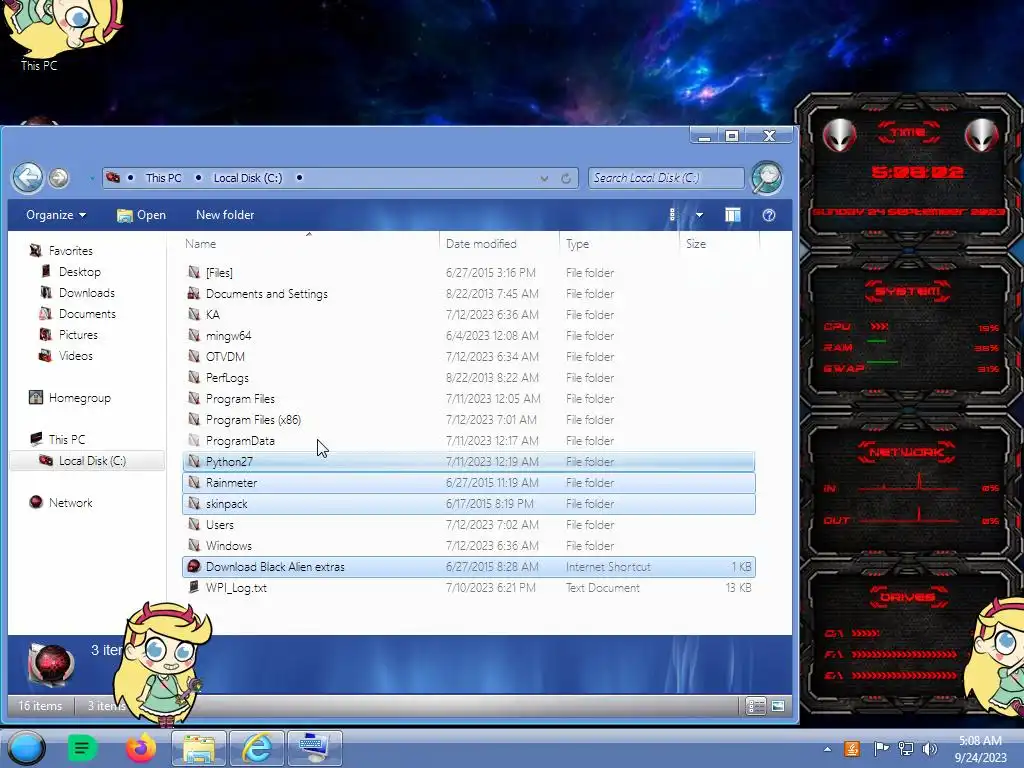The width and height of the screenshot is (1024, 768).
Task: Select Documents in navigation pane
Action: click(x=87, y=313)
